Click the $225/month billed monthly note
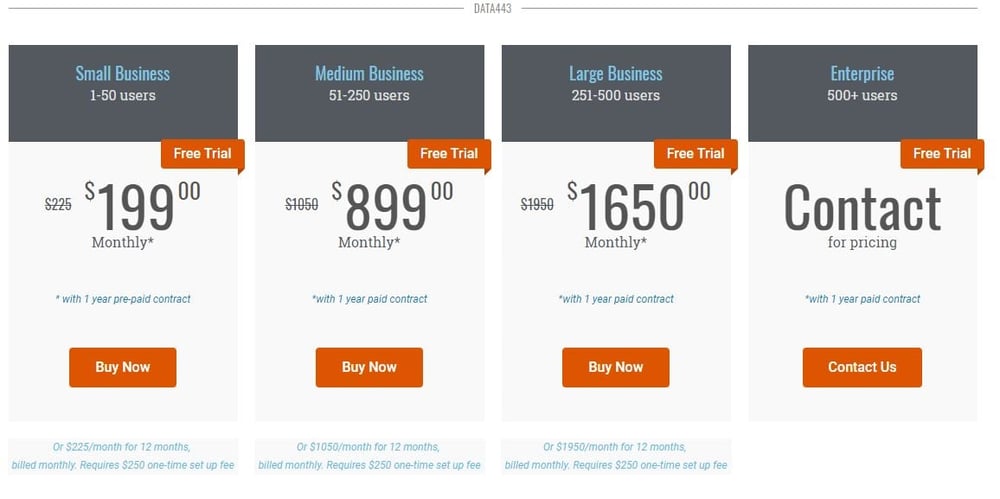 123,456
